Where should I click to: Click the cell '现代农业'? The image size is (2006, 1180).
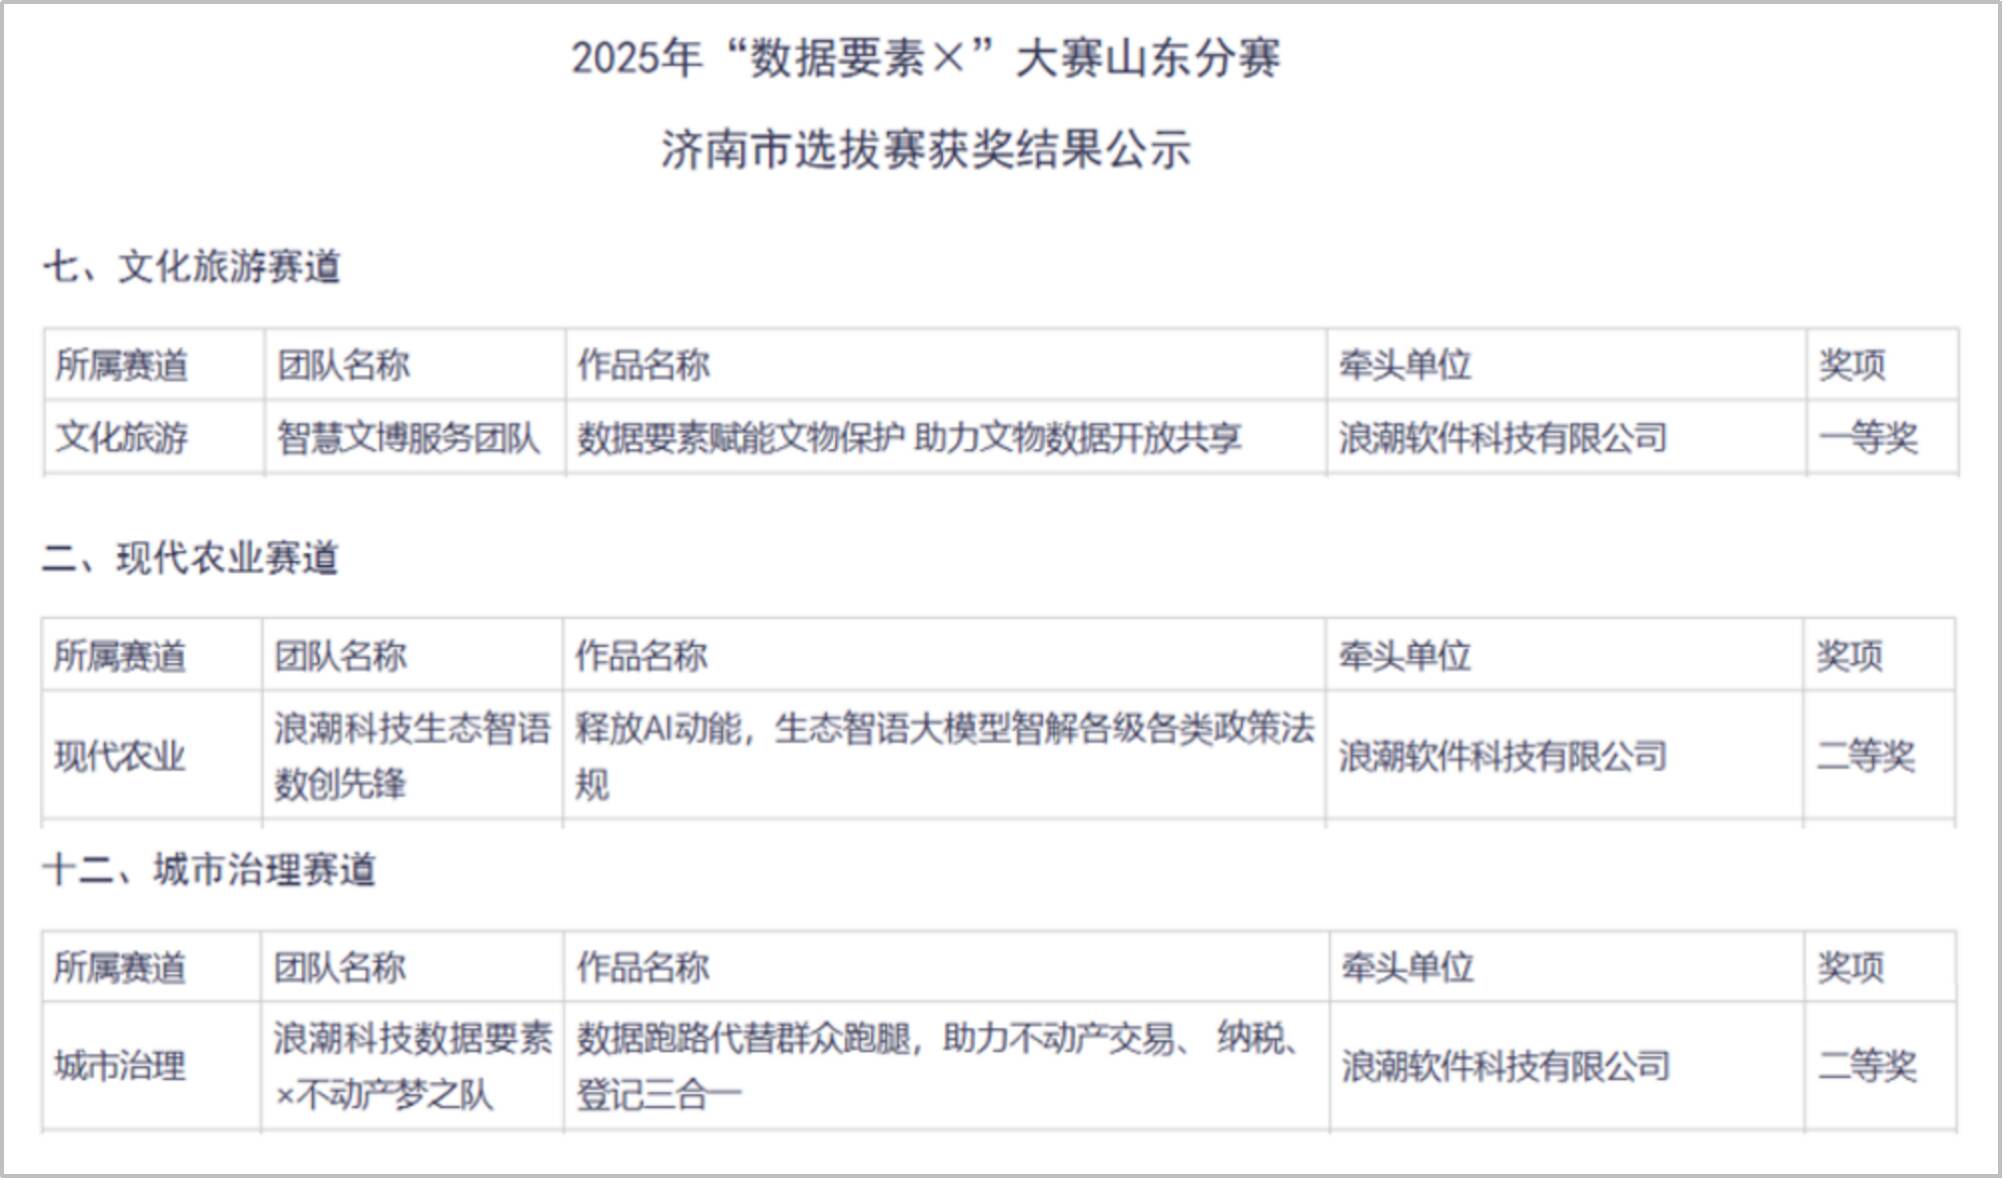[x=120, y=756]
